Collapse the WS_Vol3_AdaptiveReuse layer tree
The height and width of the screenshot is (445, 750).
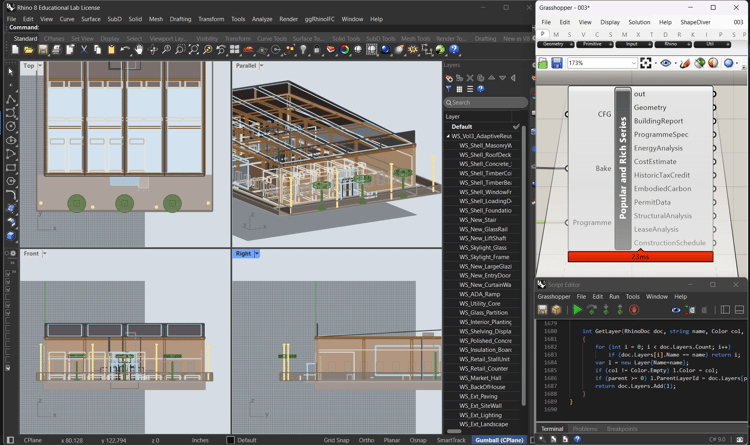448,136
